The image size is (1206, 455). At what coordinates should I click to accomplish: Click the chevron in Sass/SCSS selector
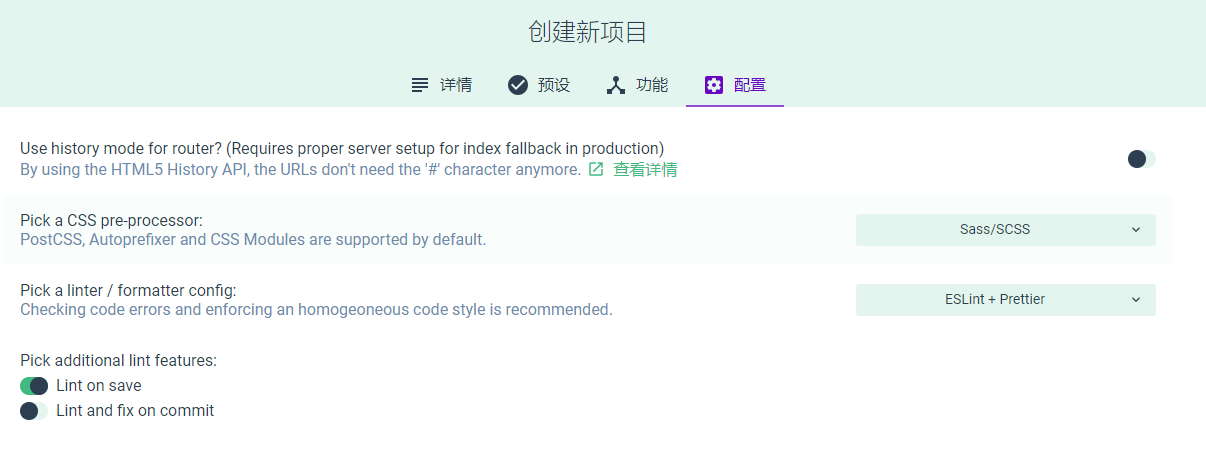click(x=1136, y=230)
